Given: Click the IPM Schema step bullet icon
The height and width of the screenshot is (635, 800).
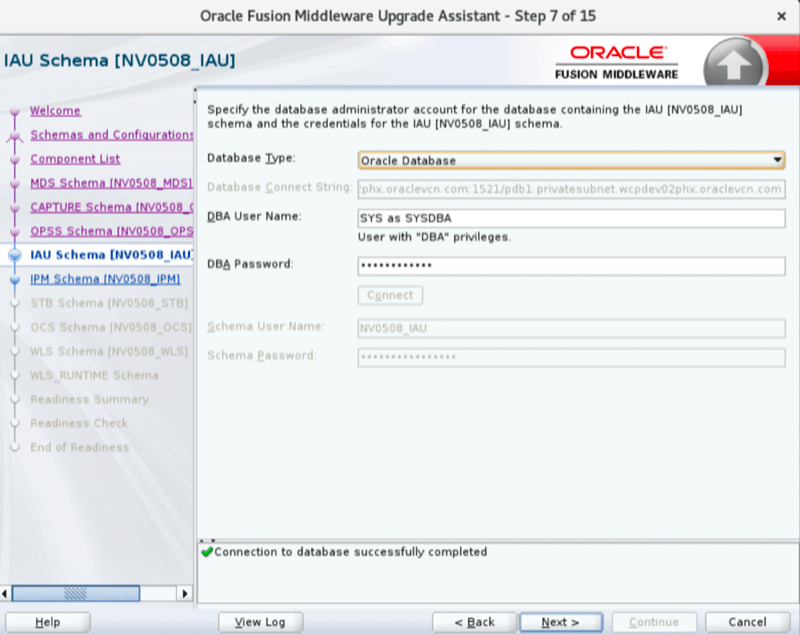Looking at the screenshot, I should pos(15,280).
